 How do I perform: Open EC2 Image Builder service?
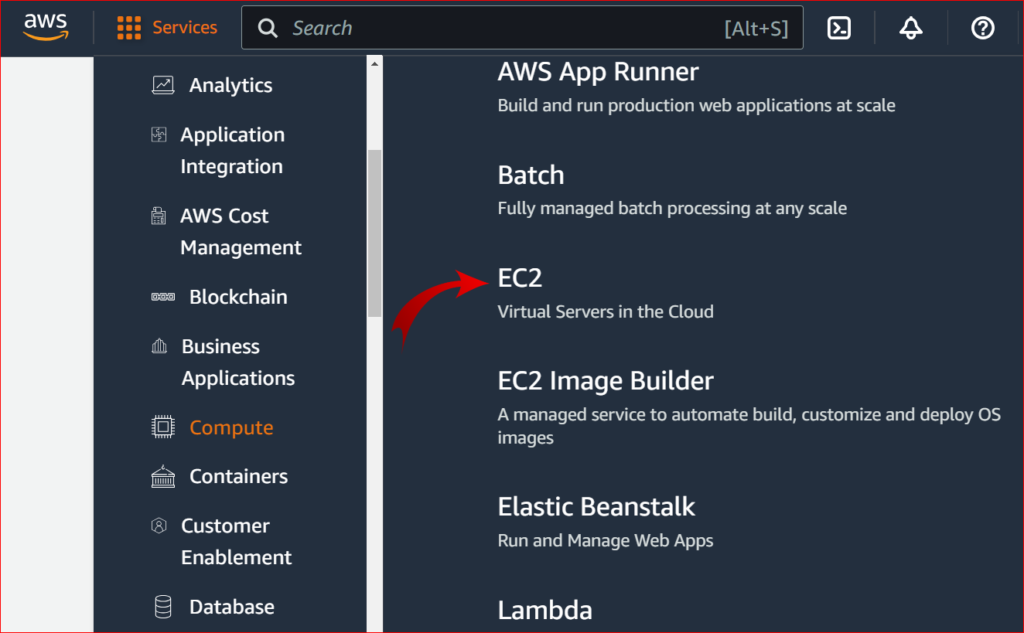point(605,381)
